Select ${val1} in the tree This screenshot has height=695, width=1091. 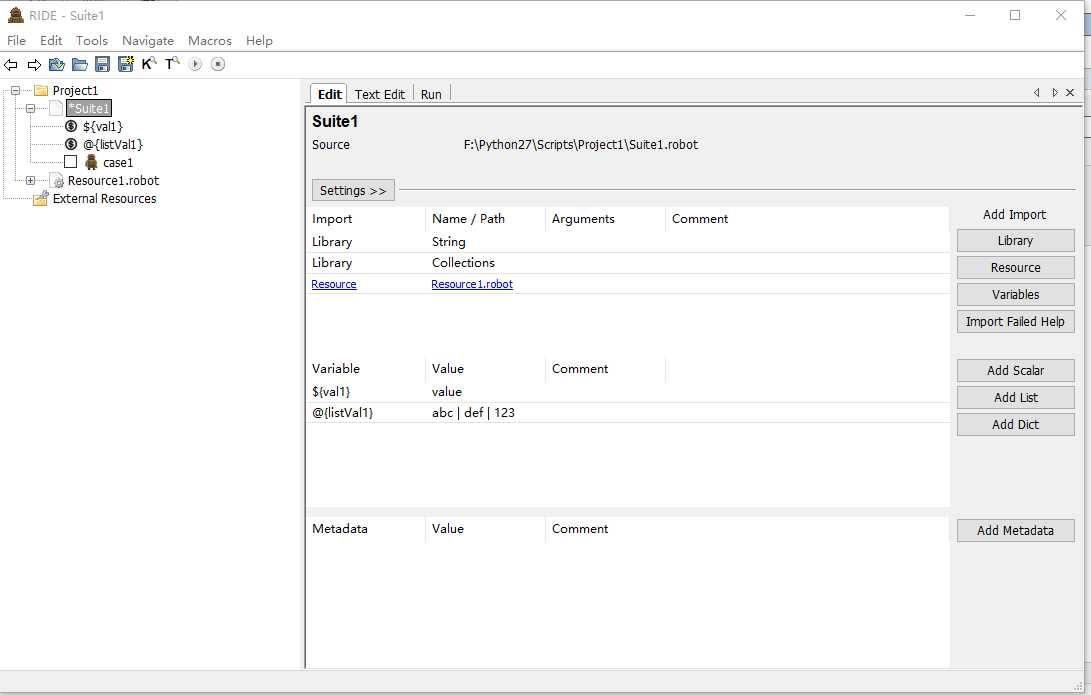(102, 127)
